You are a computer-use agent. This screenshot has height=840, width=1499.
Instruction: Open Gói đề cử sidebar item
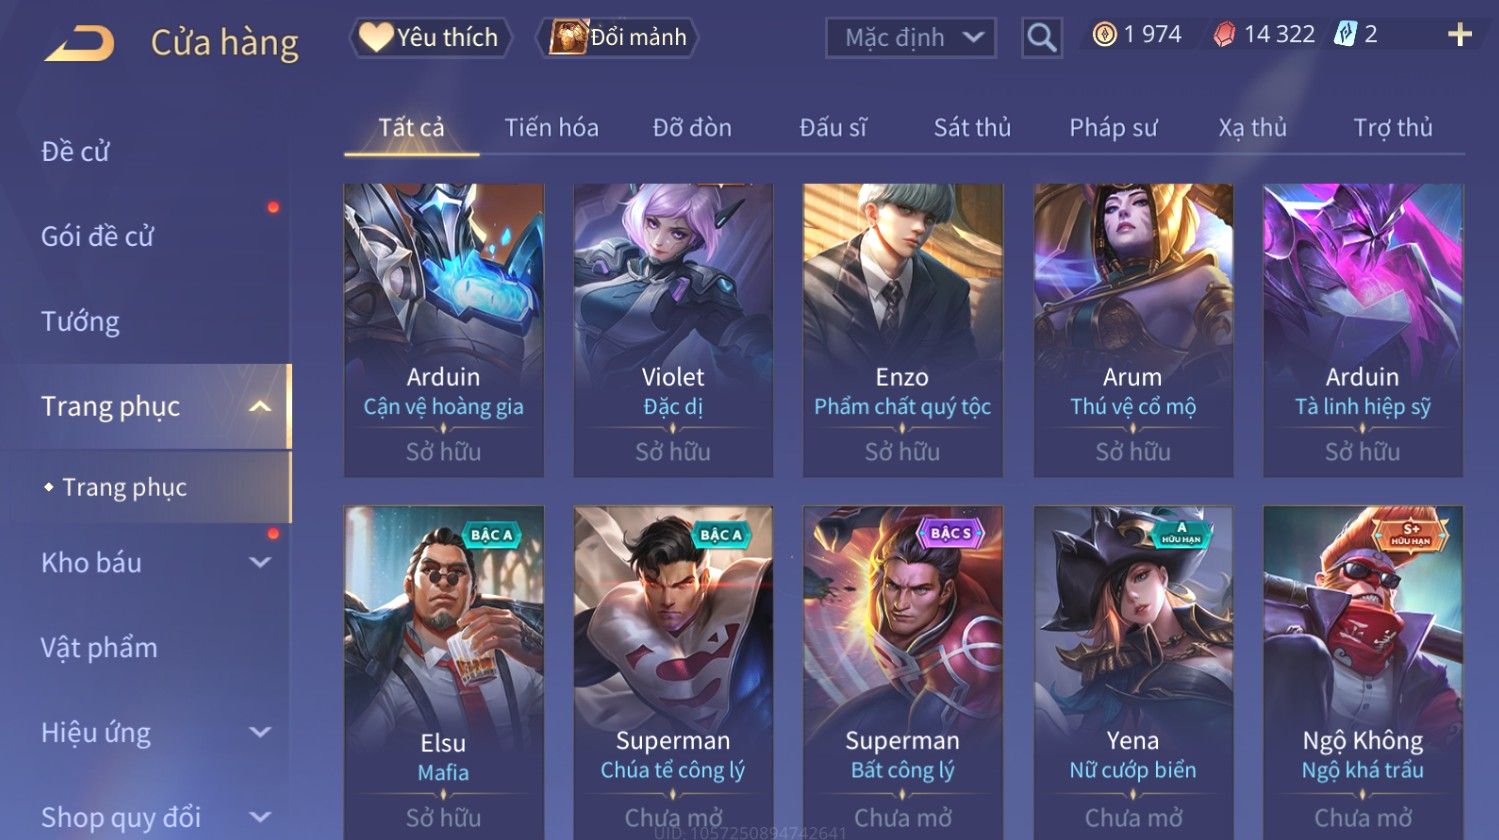pos(97,236)
